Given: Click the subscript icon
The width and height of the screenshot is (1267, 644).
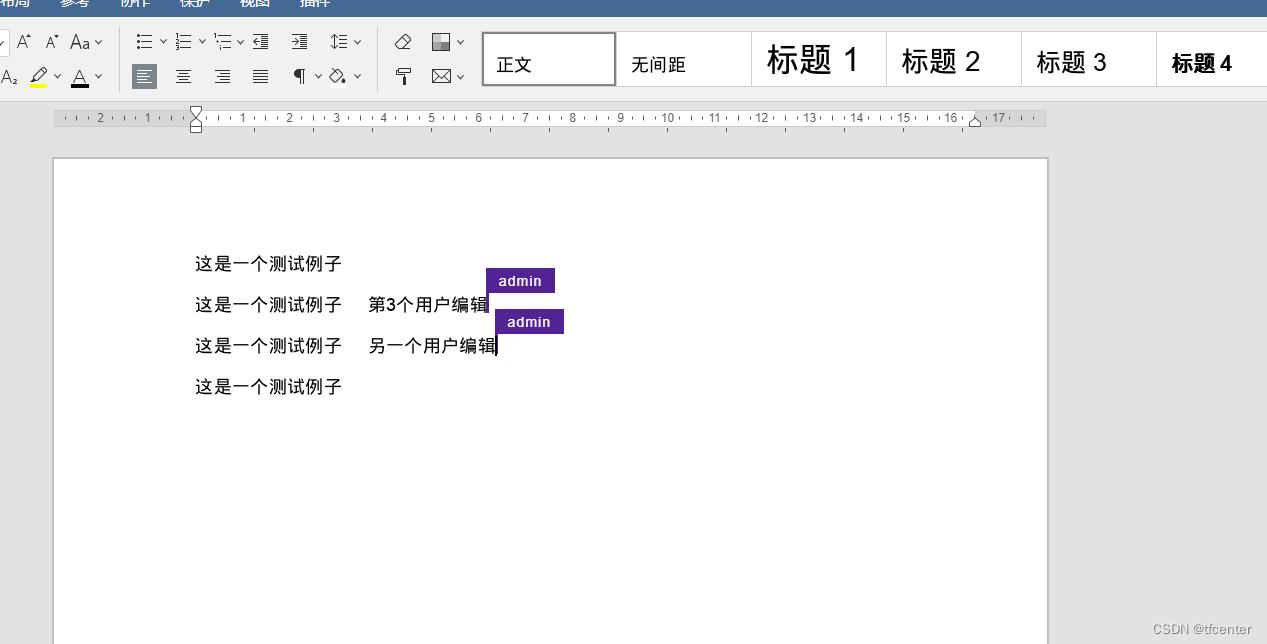Looking at the screenshot, I should [x=8, y=78].
